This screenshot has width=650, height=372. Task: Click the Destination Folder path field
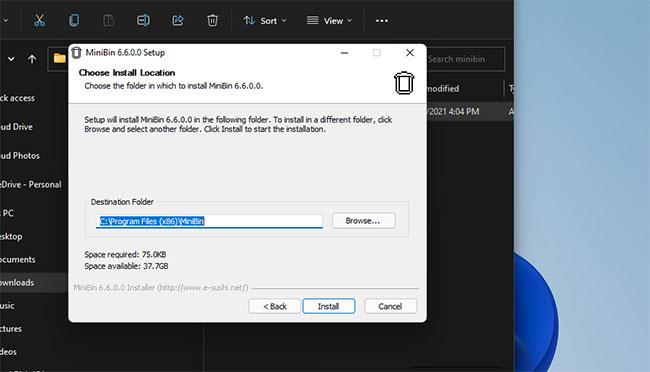(x=209, y=221)
